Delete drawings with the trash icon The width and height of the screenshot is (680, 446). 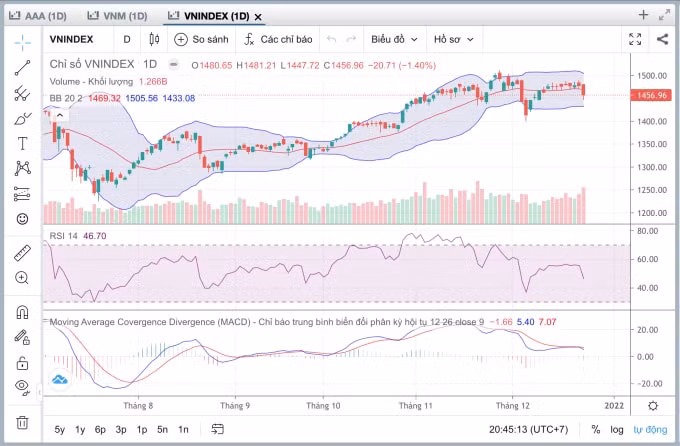(22, 422)
